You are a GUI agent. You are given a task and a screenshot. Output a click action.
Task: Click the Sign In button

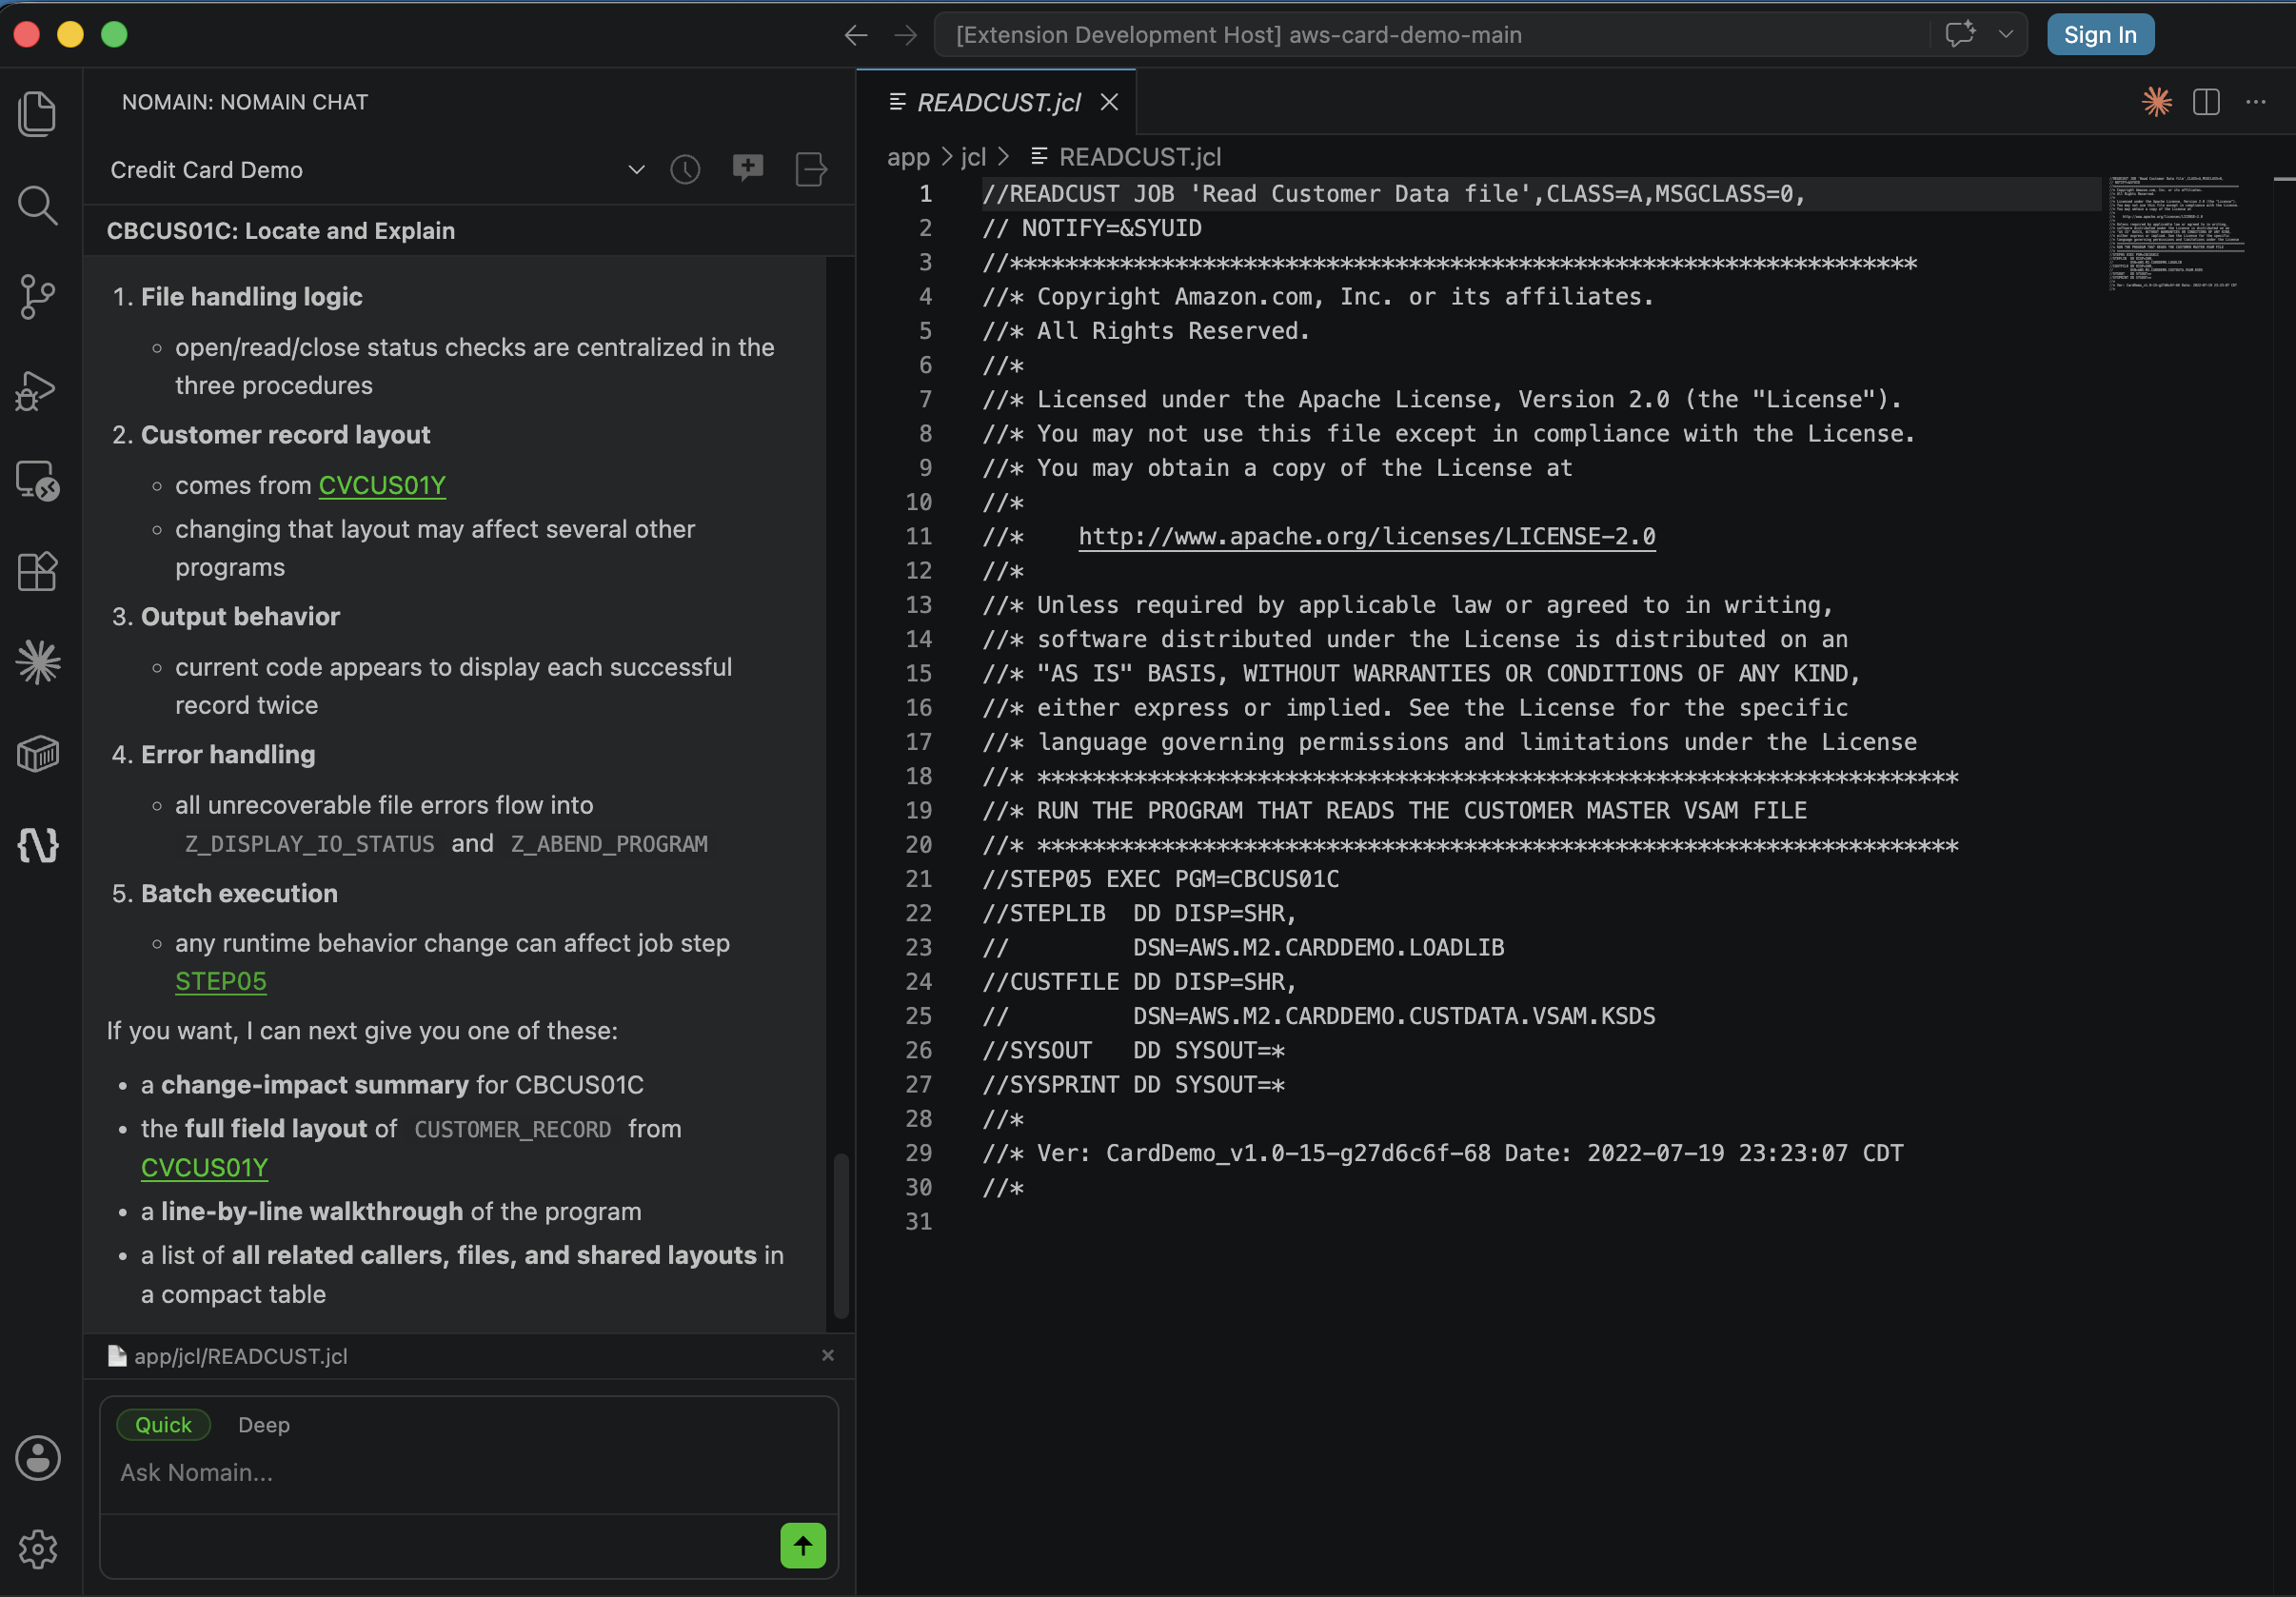tap(2100, 35)
